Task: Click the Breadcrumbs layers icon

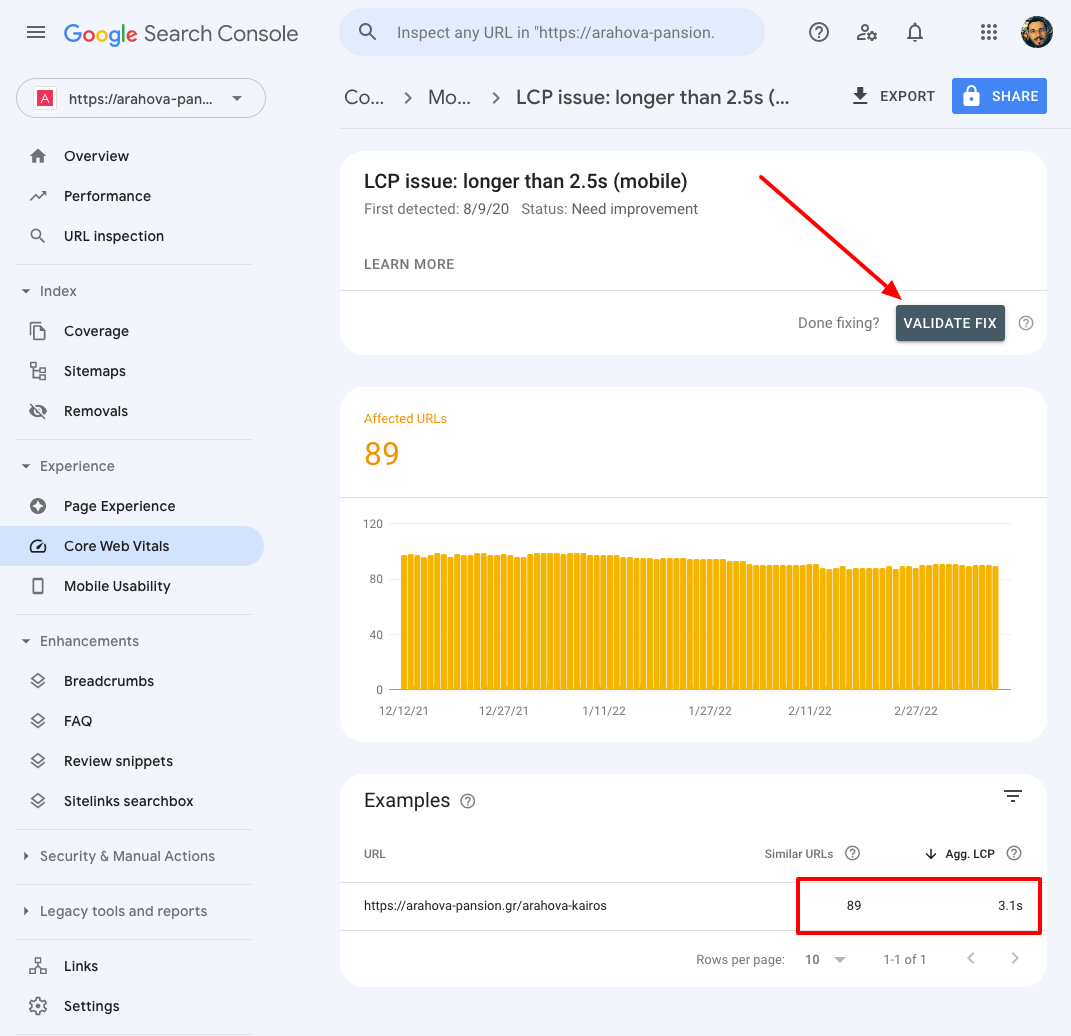Action: (38, 681)
